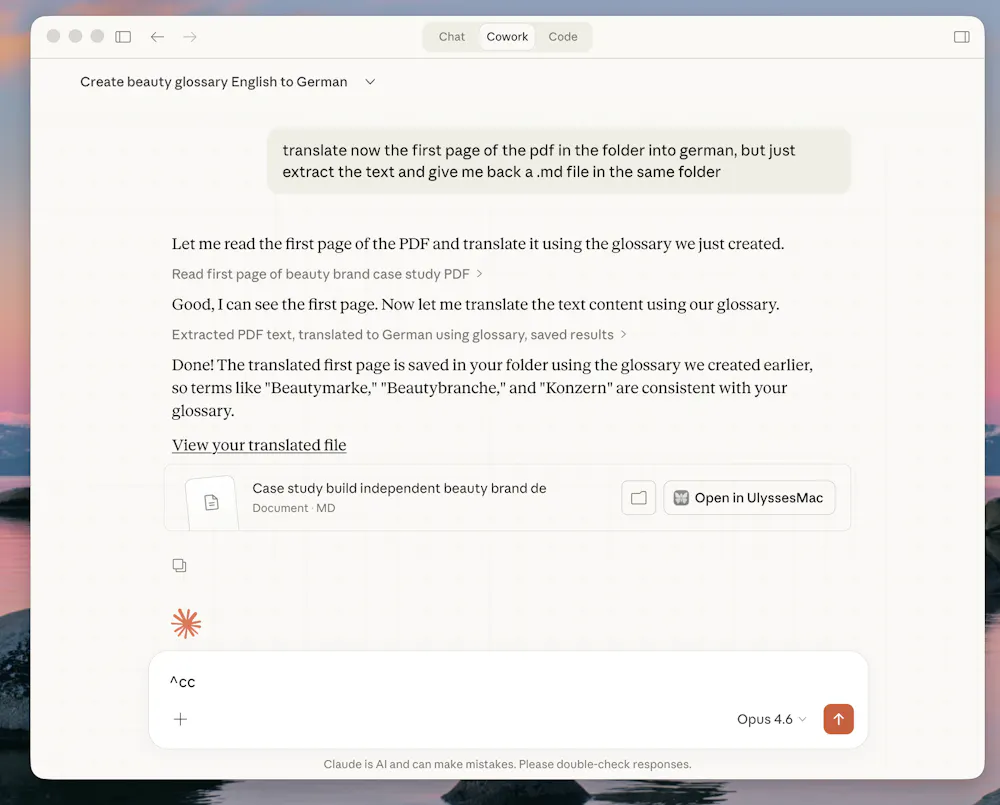This screenshot has height=805, width=1000.
Task: Expand 'Extracted PDF text, translated to German' step
Action: point(399,334)
